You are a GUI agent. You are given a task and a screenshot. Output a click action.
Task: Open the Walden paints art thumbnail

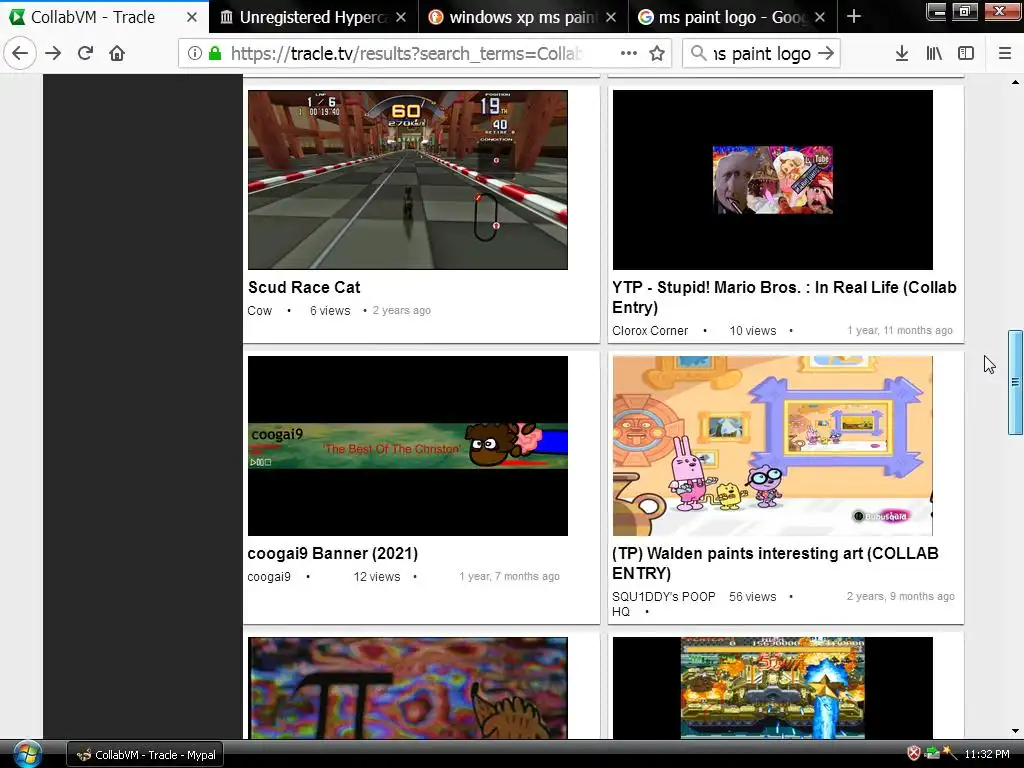[773, 446]
